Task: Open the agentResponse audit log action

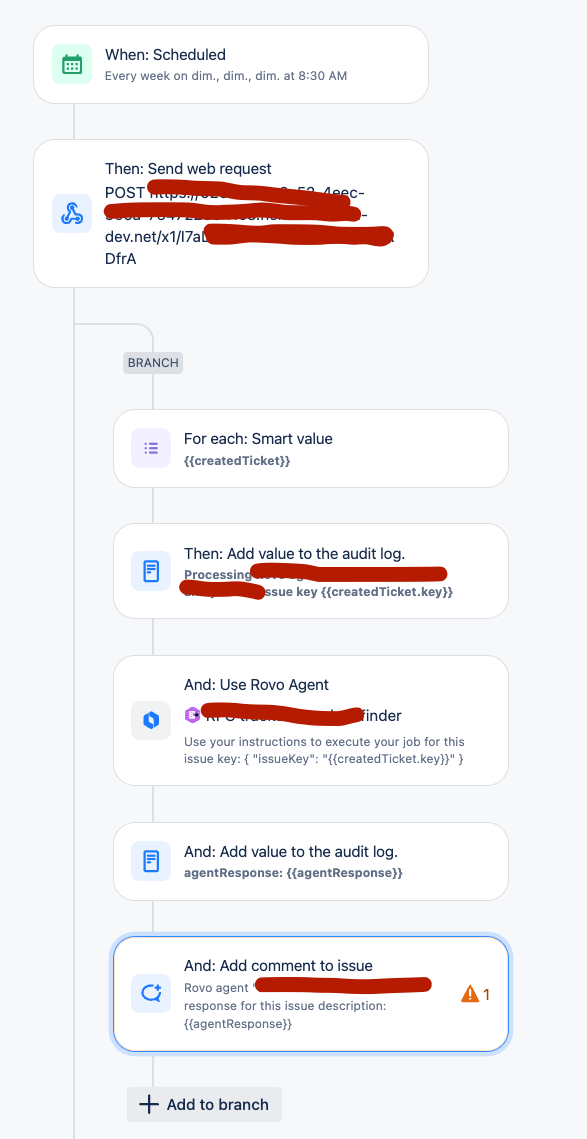Action: [x=311, y=862]
